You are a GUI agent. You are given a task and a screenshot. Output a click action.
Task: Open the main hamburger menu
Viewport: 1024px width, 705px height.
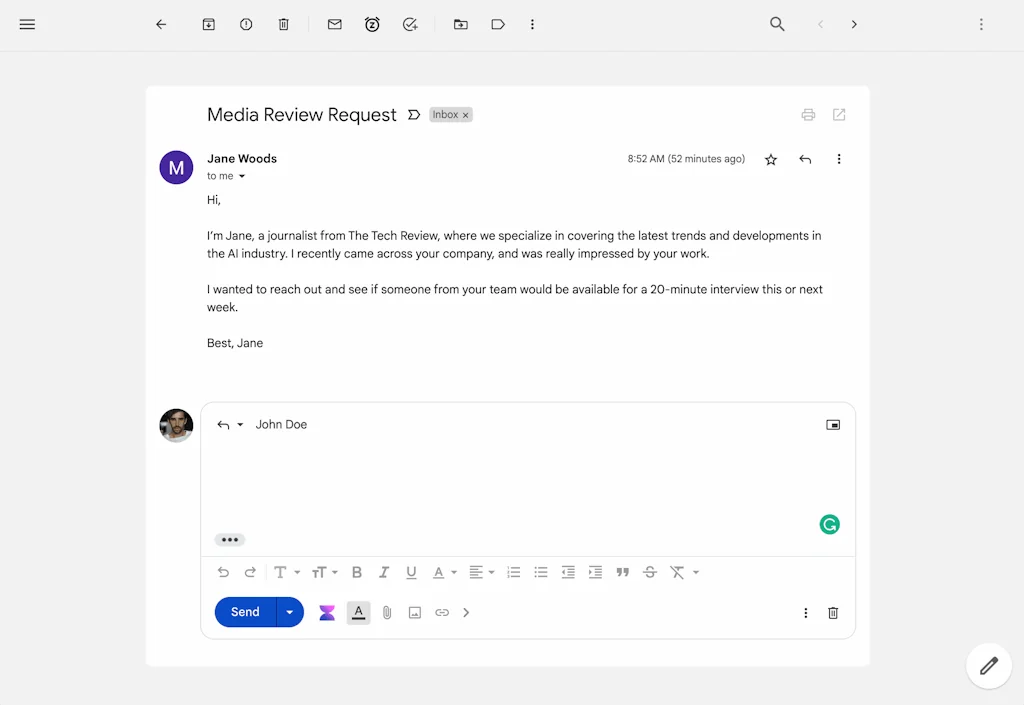click(27, 24)
